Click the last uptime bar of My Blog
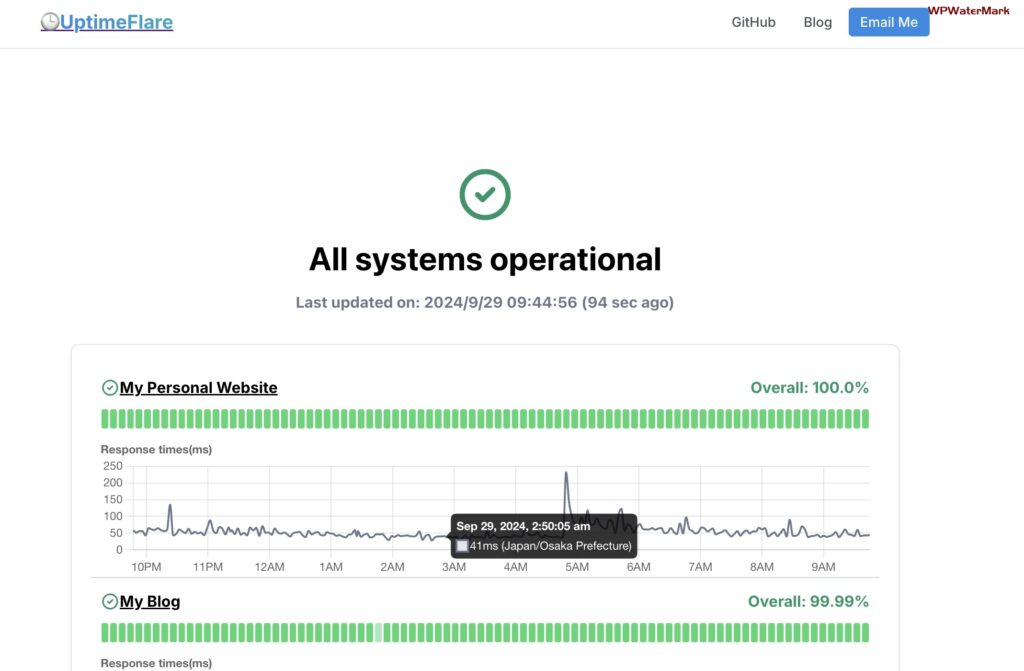The image size is (1024, 671). pyautogui.click(x=866, y=632)
